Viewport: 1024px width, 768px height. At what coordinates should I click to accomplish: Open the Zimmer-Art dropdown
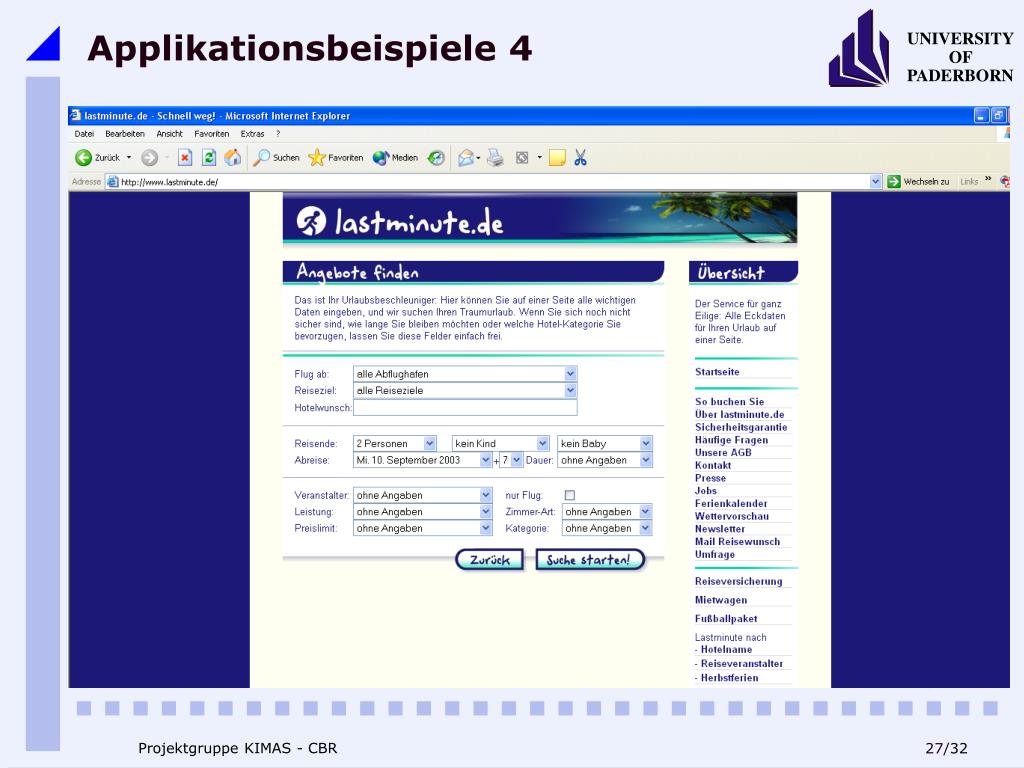(x=645, y=511)
